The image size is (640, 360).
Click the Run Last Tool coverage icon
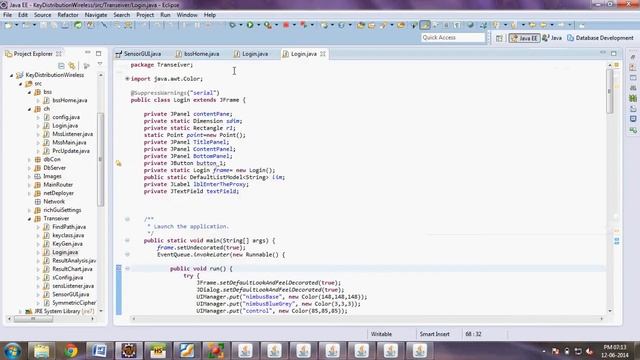tap(268, 25)
